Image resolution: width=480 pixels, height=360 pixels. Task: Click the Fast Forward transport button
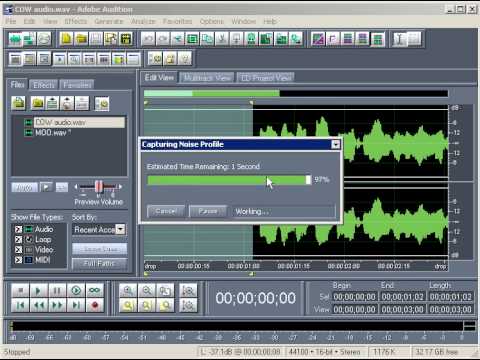pos(57,305)
